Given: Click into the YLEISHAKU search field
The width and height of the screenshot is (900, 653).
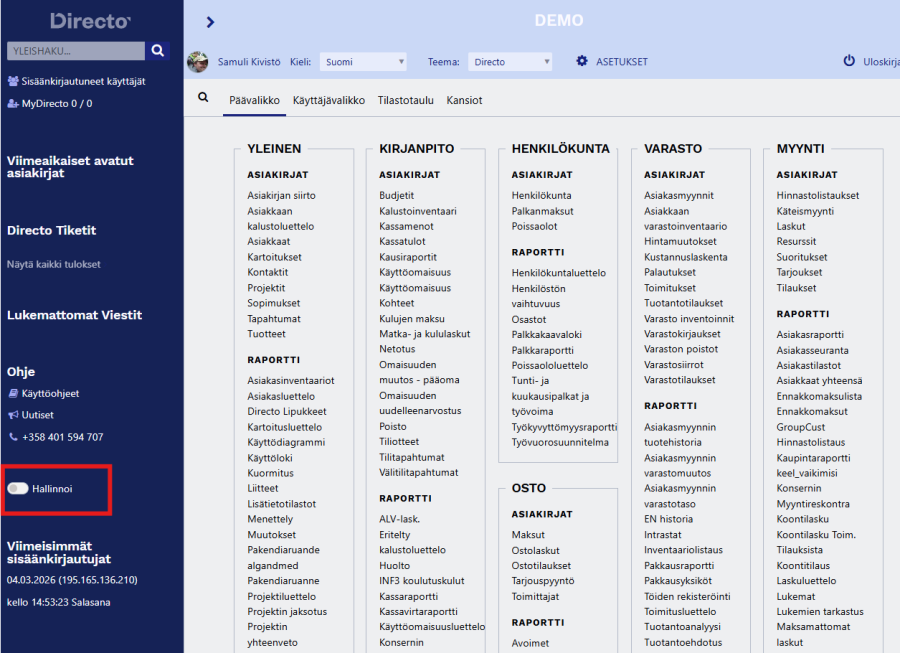Looking at the screenshot, I should (x=76, y=50).
